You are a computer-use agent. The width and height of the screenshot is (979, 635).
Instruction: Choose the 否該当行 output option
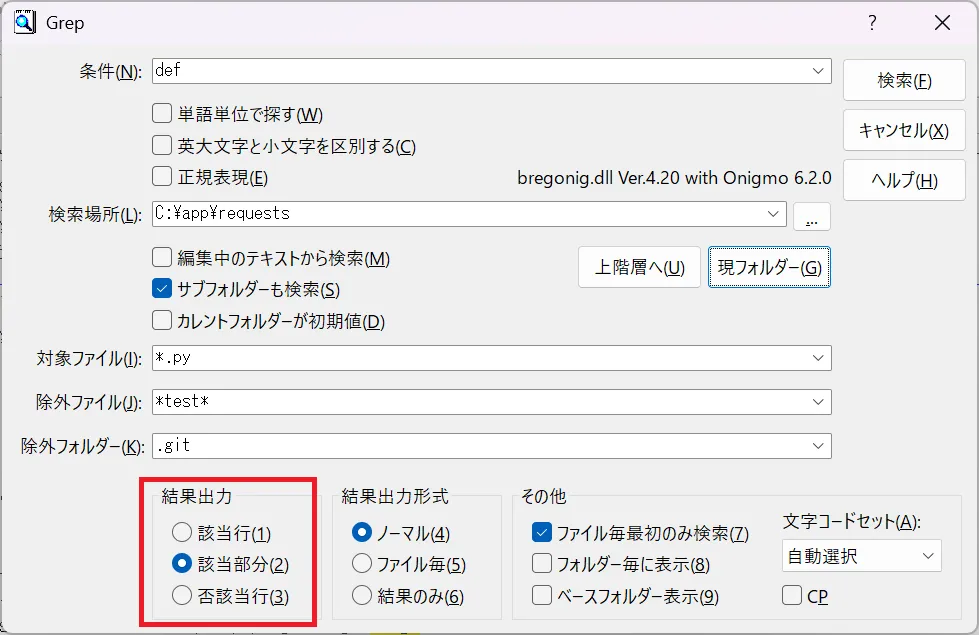tap(181, 596)
